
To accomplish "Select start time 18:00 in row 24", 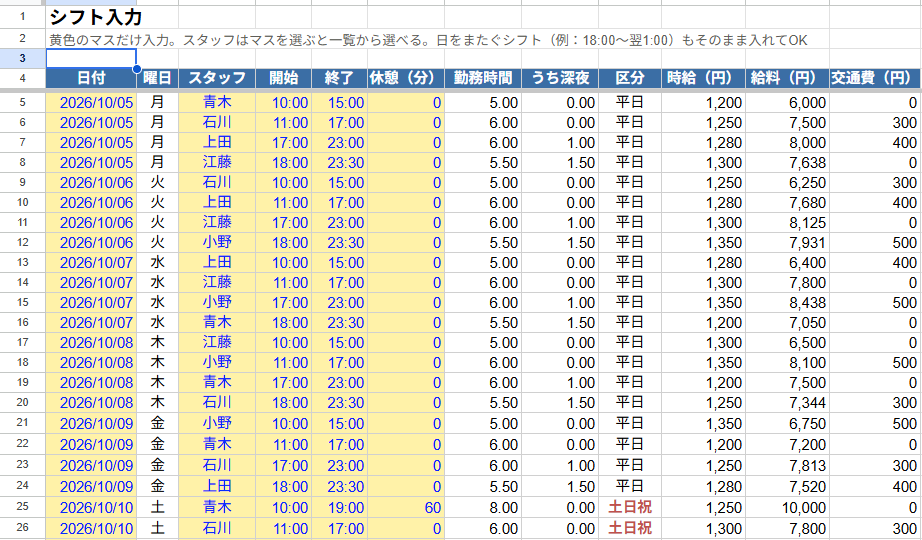I will (283, 486).
